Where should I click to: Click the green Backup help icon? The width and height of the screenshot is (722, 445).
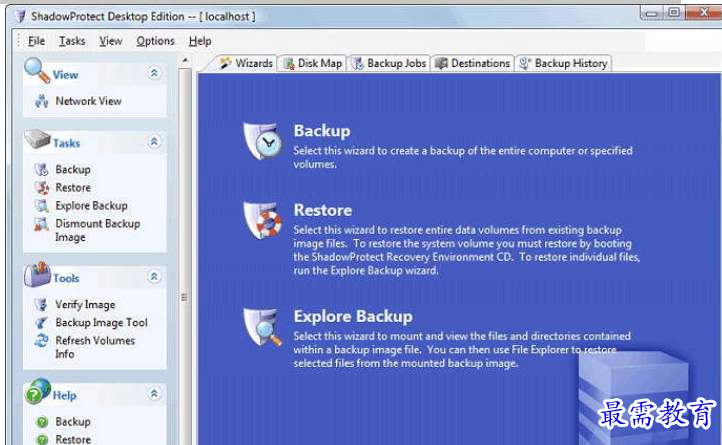[42, 422]
